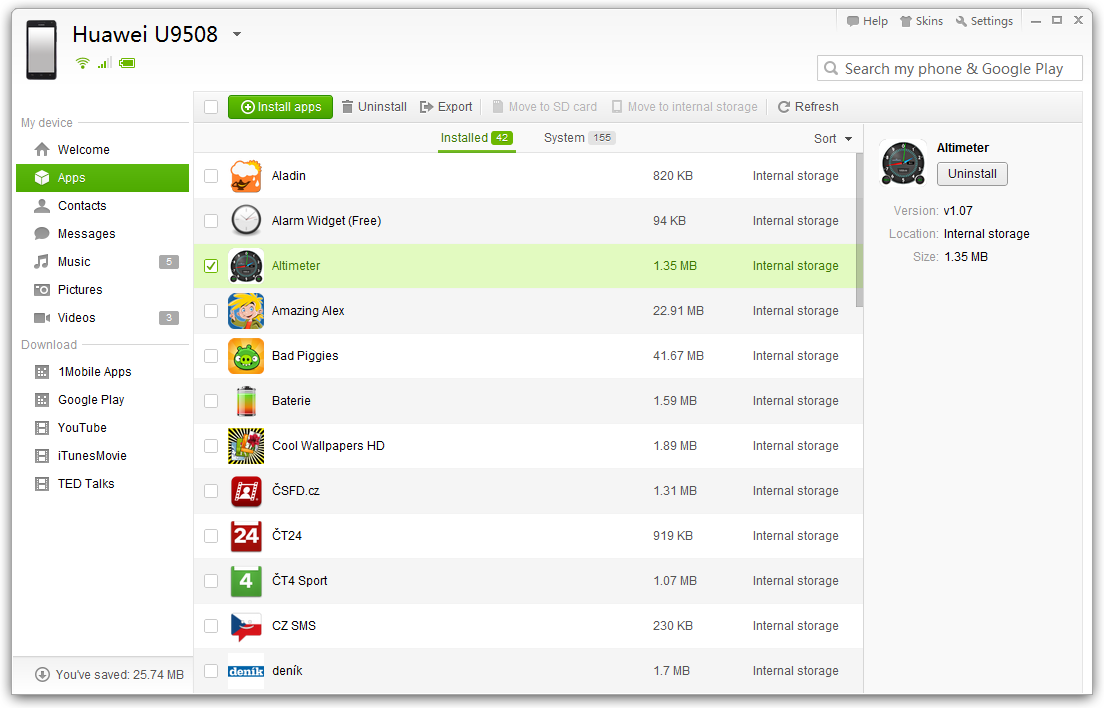Image resolution: width=1104 pixels, height=708 pixels.
Task: Export selected apps
Action: point(446,107)
